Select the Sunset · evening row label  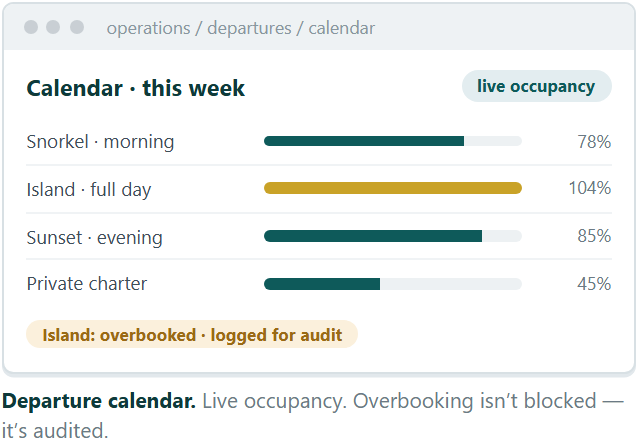[x=95, y=238]
